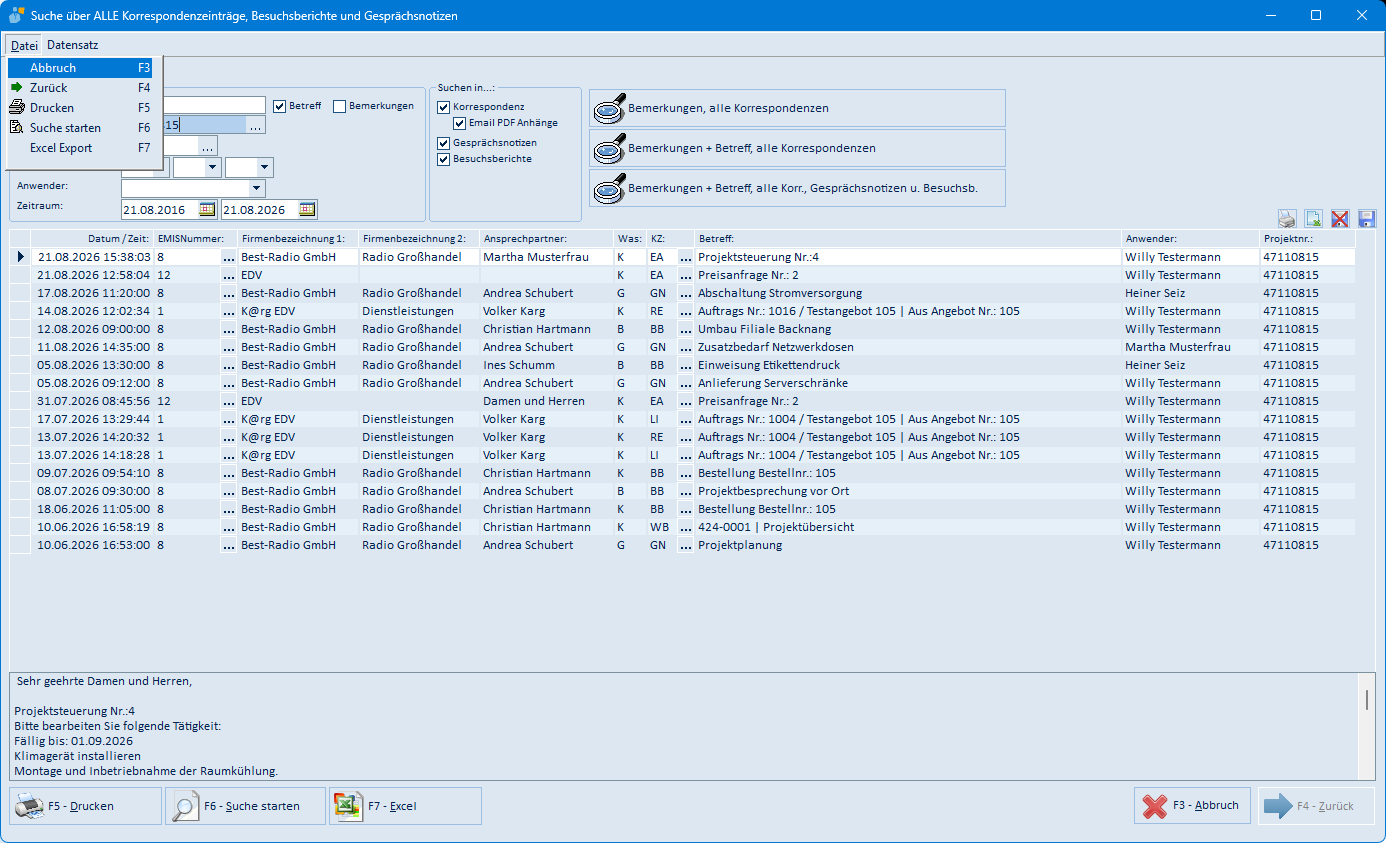Viewport: 1386px width, 843px height.
Task: Click the application icon in the title bar
Action: (17, 15)
